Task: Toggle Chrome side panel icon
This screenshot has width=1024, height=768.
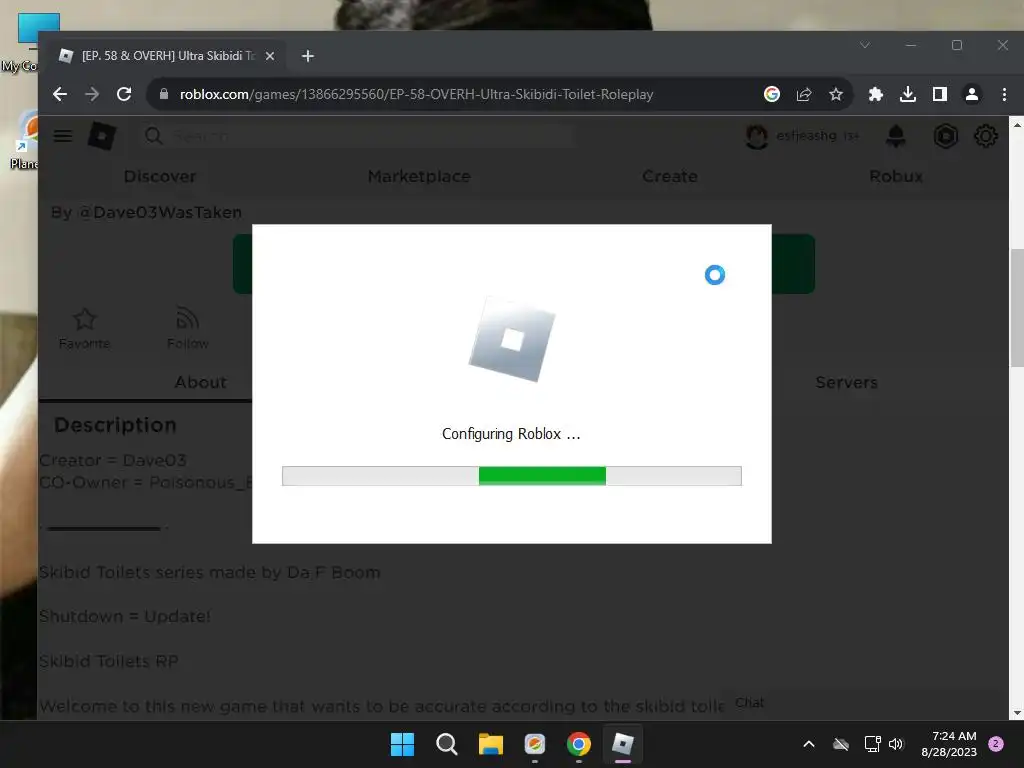Action: coord(940,94)
